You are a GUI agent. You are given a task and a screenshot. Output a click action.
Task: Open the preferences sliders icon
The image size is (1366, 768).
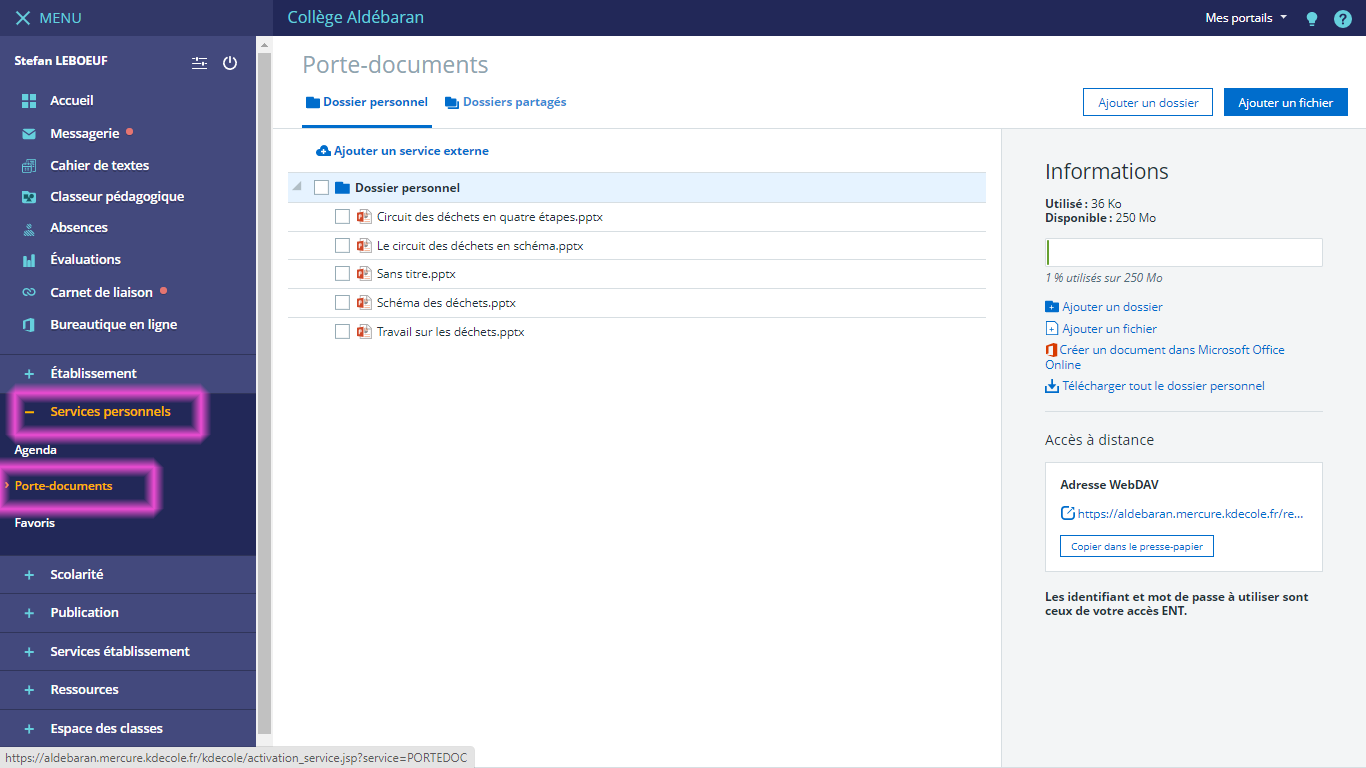(x=200, y=63)
